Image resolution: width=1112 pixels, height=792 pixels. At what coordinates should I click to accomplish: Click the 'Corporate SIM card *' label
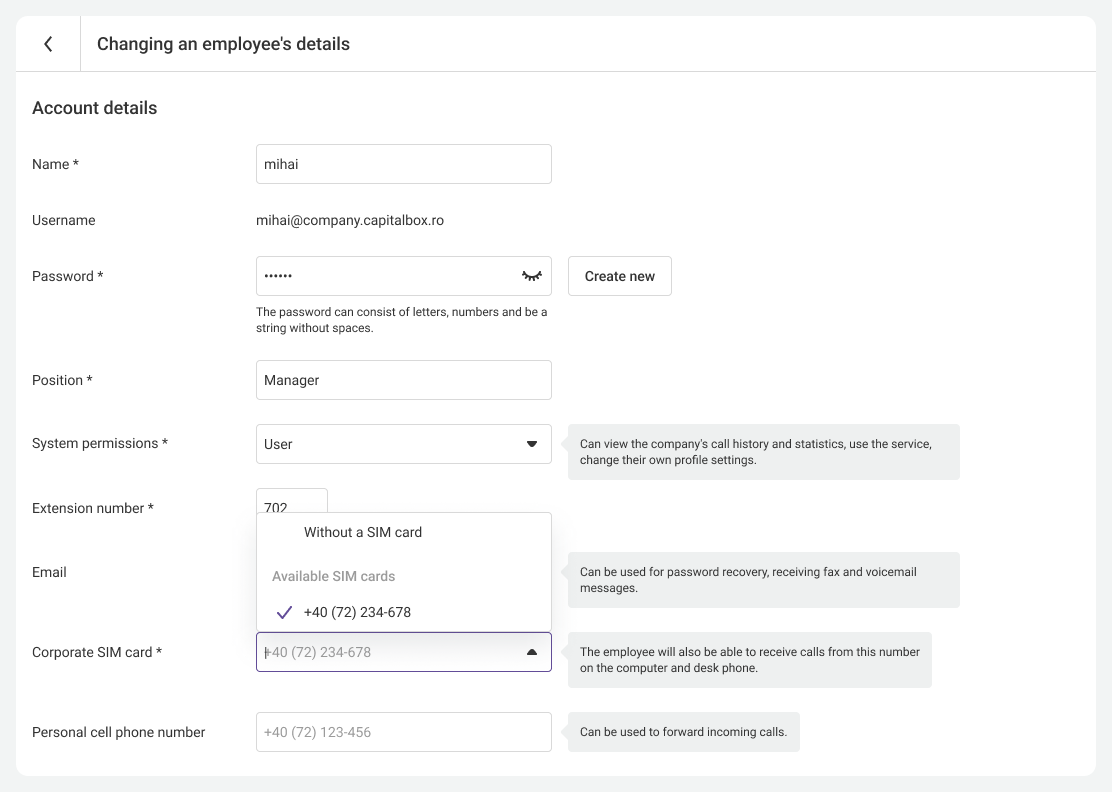[x=97, y=652]
